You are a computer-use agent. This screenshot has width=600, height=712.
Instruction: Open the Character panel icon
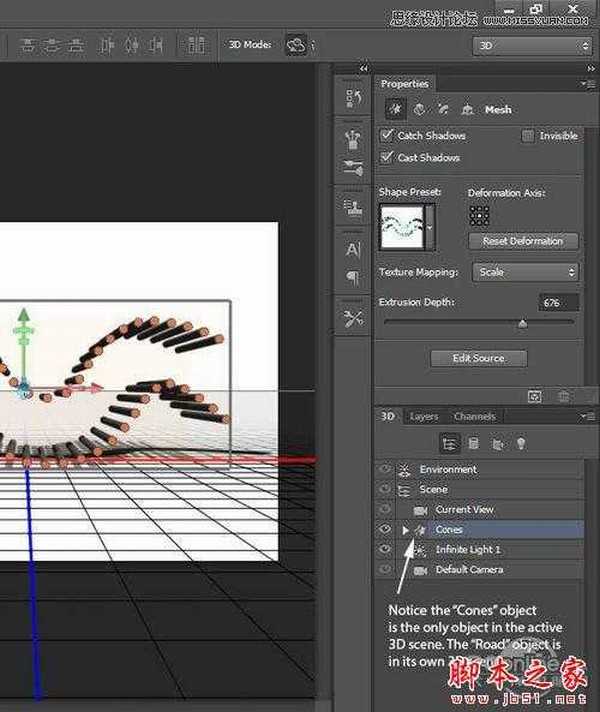pyautogui.click(x=353, y=250)
